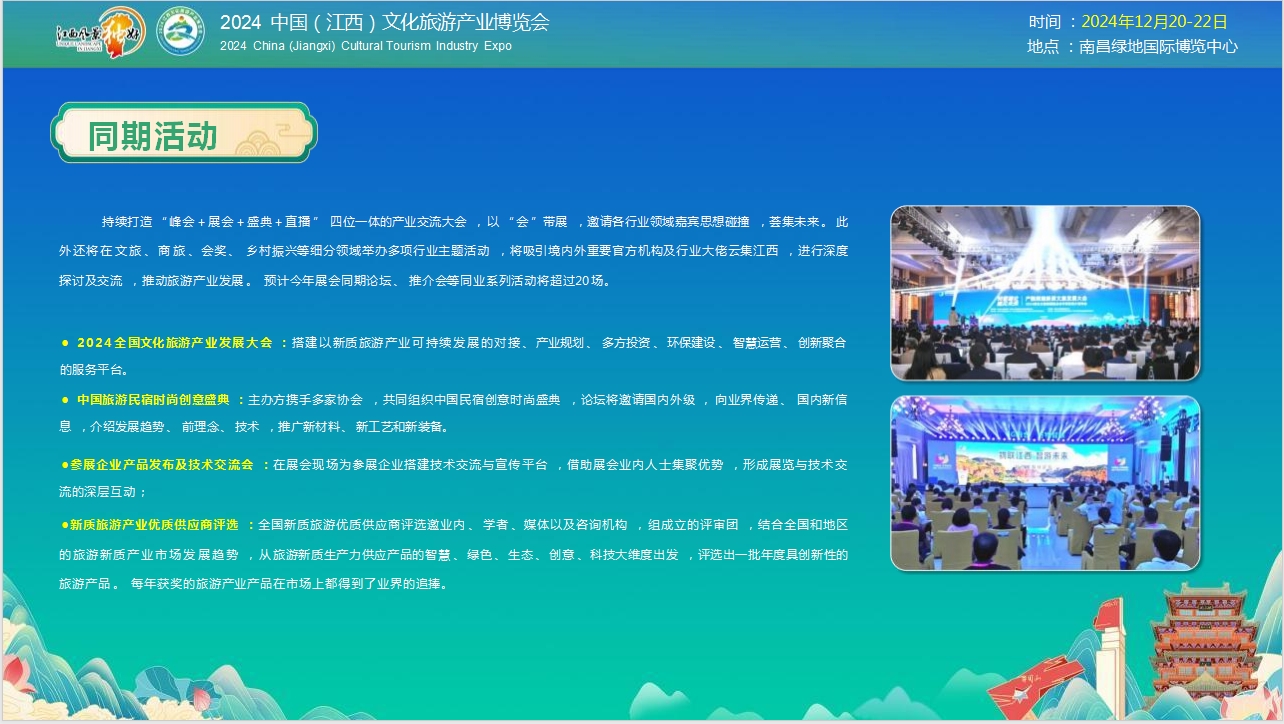The height and width of the screenshot is (724, 1284).
Task: Open the bottom conference audience photo
Action: pos(1045,483)
